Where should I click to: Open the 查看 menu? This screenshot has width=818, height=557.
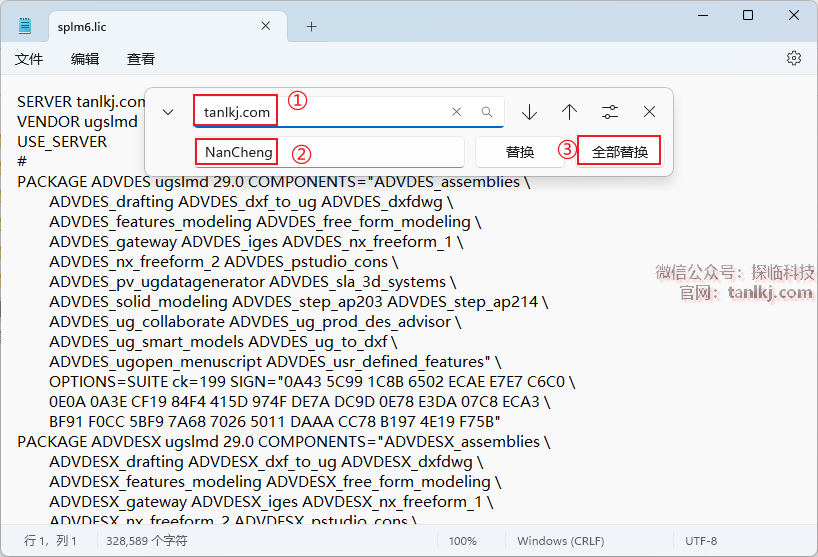coord(141,59)
